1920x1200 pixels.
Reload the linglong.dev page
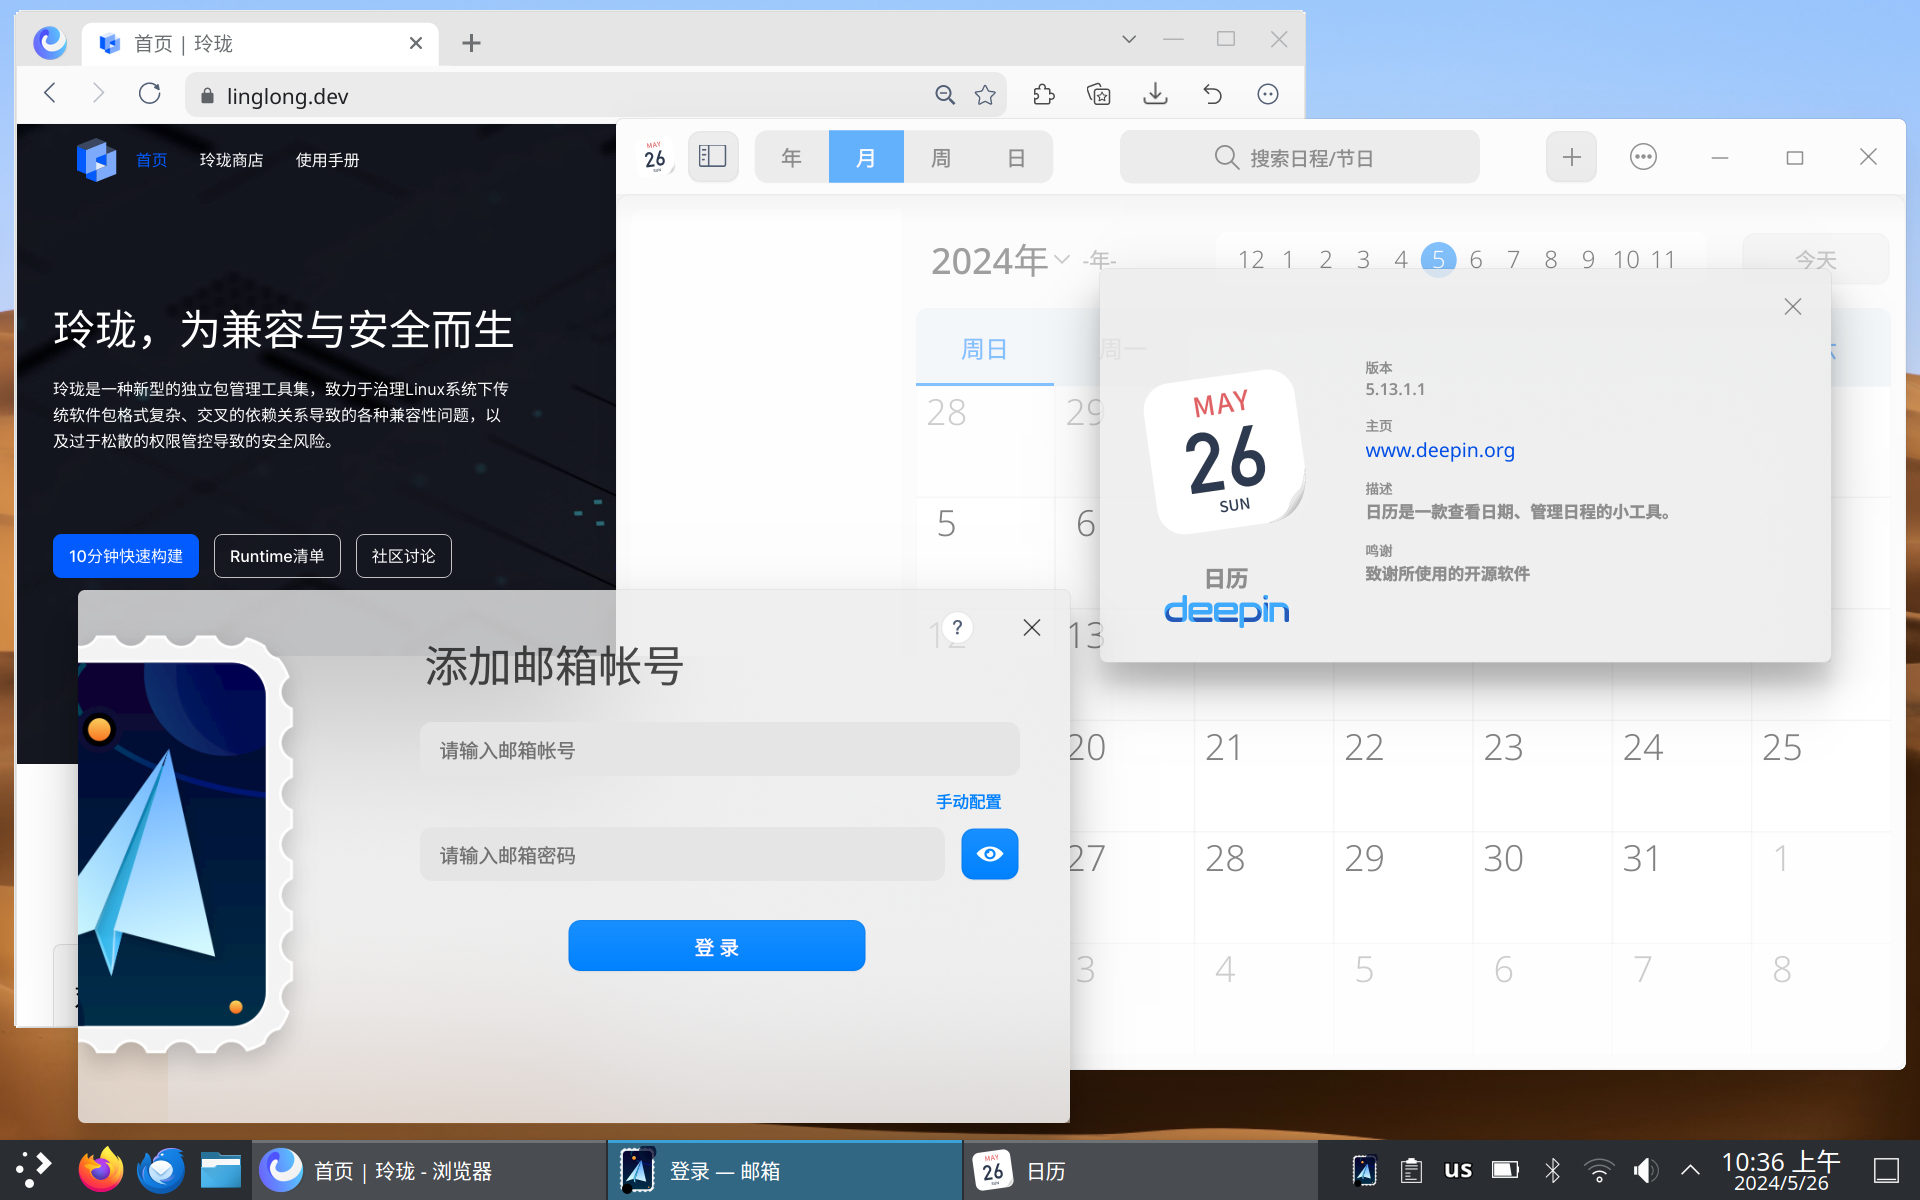150,93
